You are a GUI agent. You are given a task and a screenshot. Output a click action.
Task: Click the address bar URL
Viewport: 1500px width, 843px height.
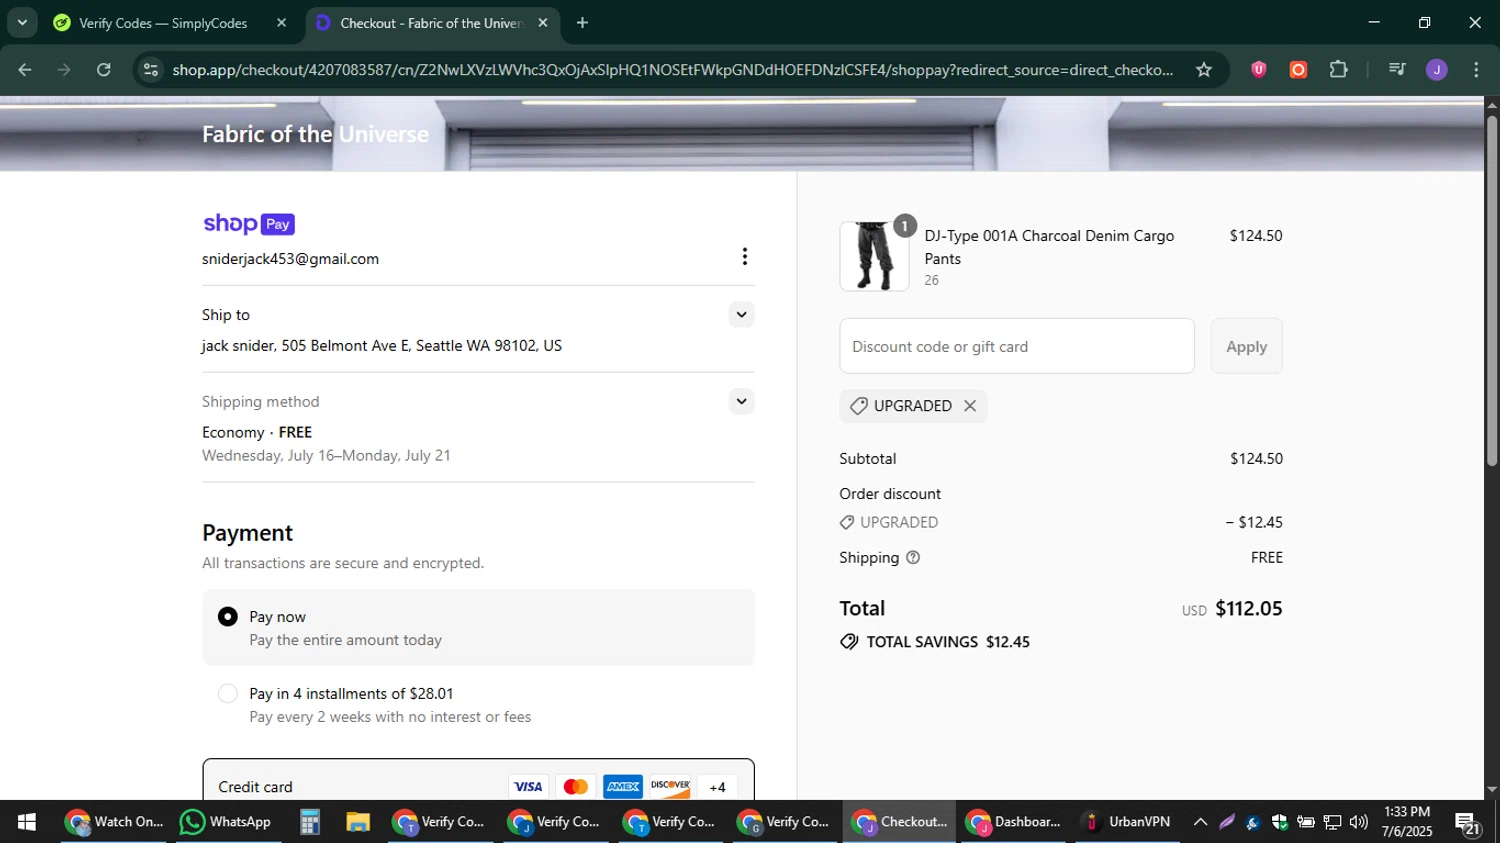tap(672, 70)
